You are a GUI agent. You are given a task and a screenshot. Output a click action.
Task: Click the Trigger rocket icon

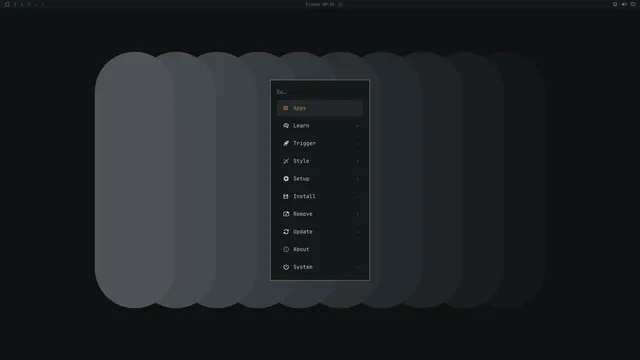286,143
